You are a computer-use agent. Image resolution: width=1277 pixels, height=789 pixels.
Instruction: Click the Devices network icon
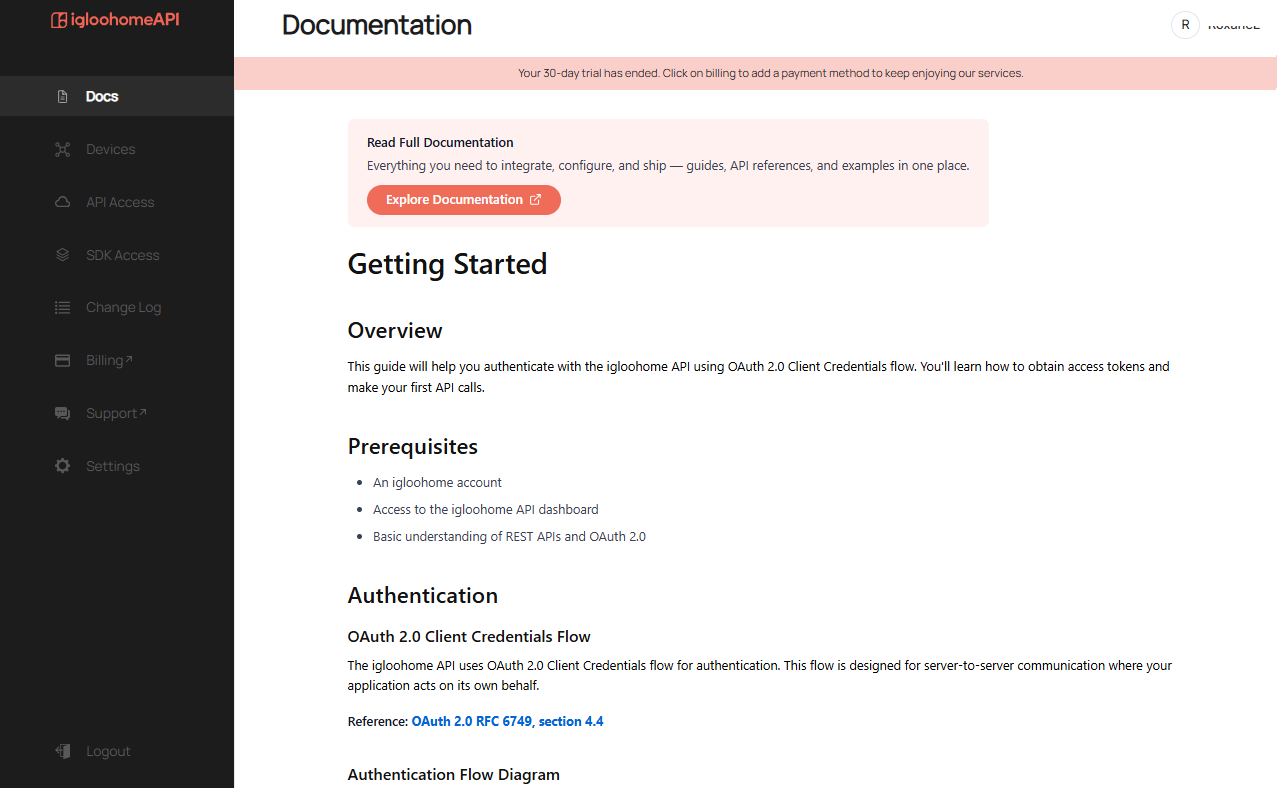[x=63, y=149]
